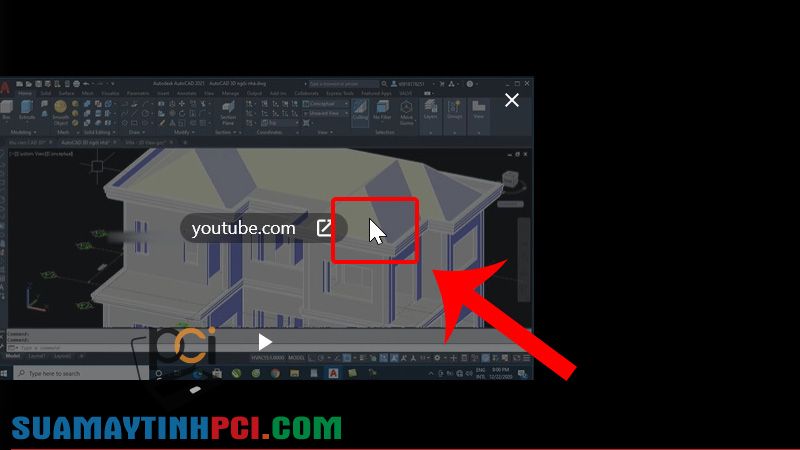Expand the Modeling panel dropdown
This screenshot has width=800, height=450.
point(23,132)
